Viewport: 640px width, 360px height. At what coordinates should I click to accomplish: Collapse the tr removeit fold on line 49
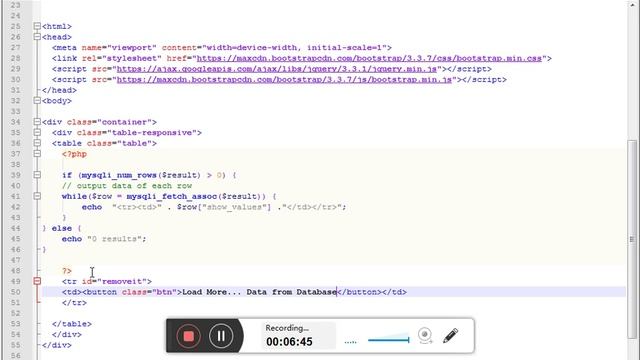click(37, 281)
